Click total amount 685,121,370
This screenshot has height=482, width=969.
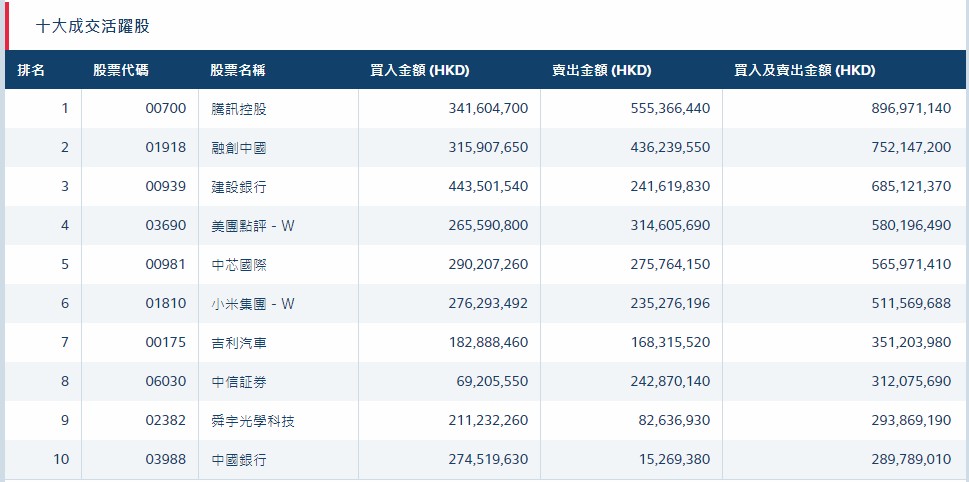[912, 187]
